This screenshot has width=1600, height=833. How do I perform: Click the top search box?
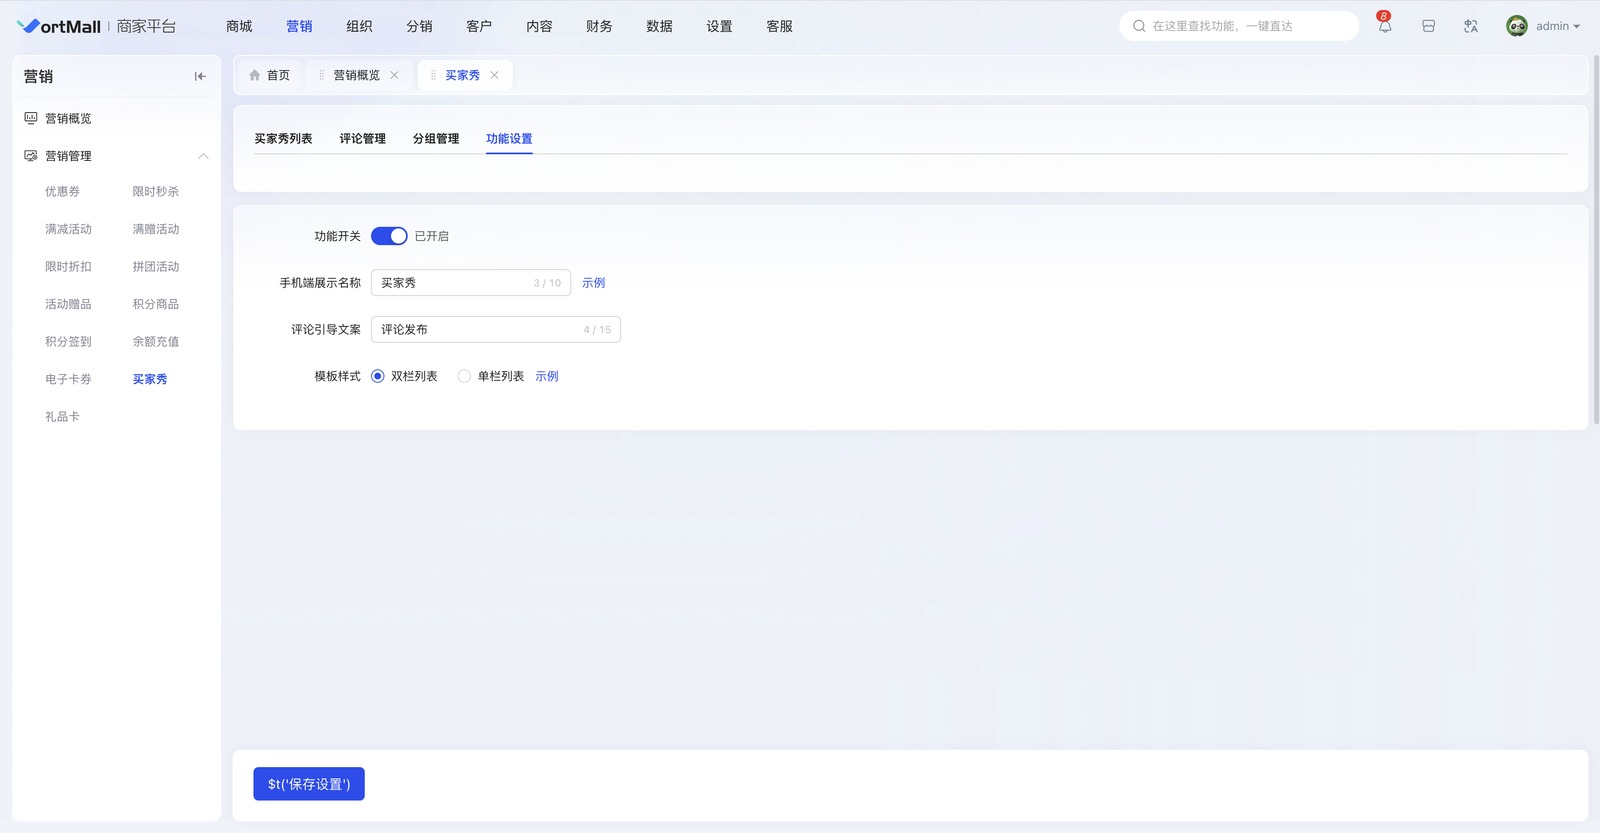click(1240, 27)
